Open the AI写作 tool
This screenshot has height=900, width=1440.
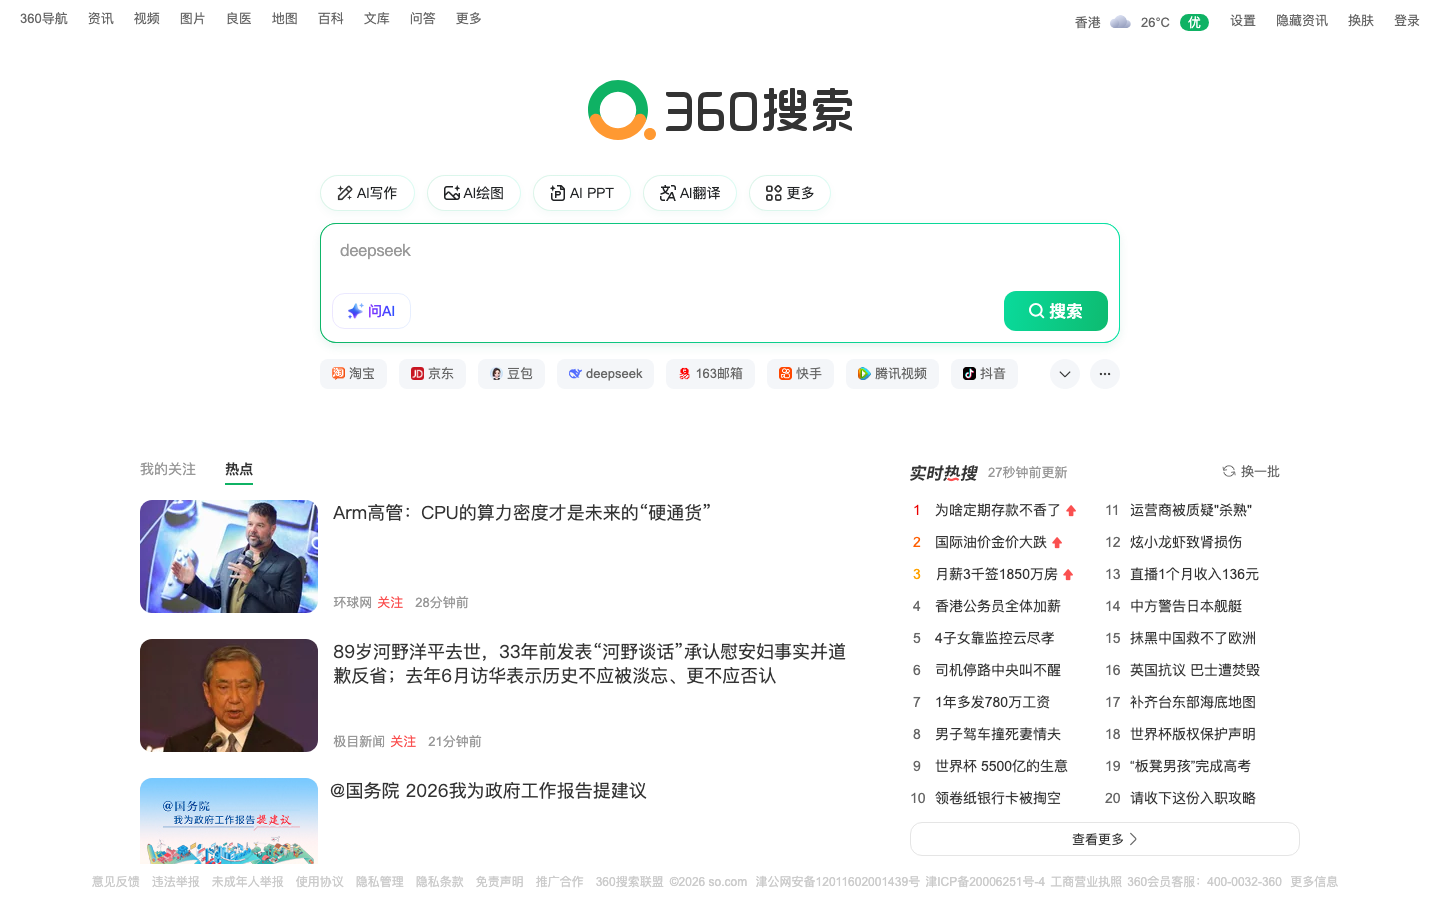[x=367, y=193]
